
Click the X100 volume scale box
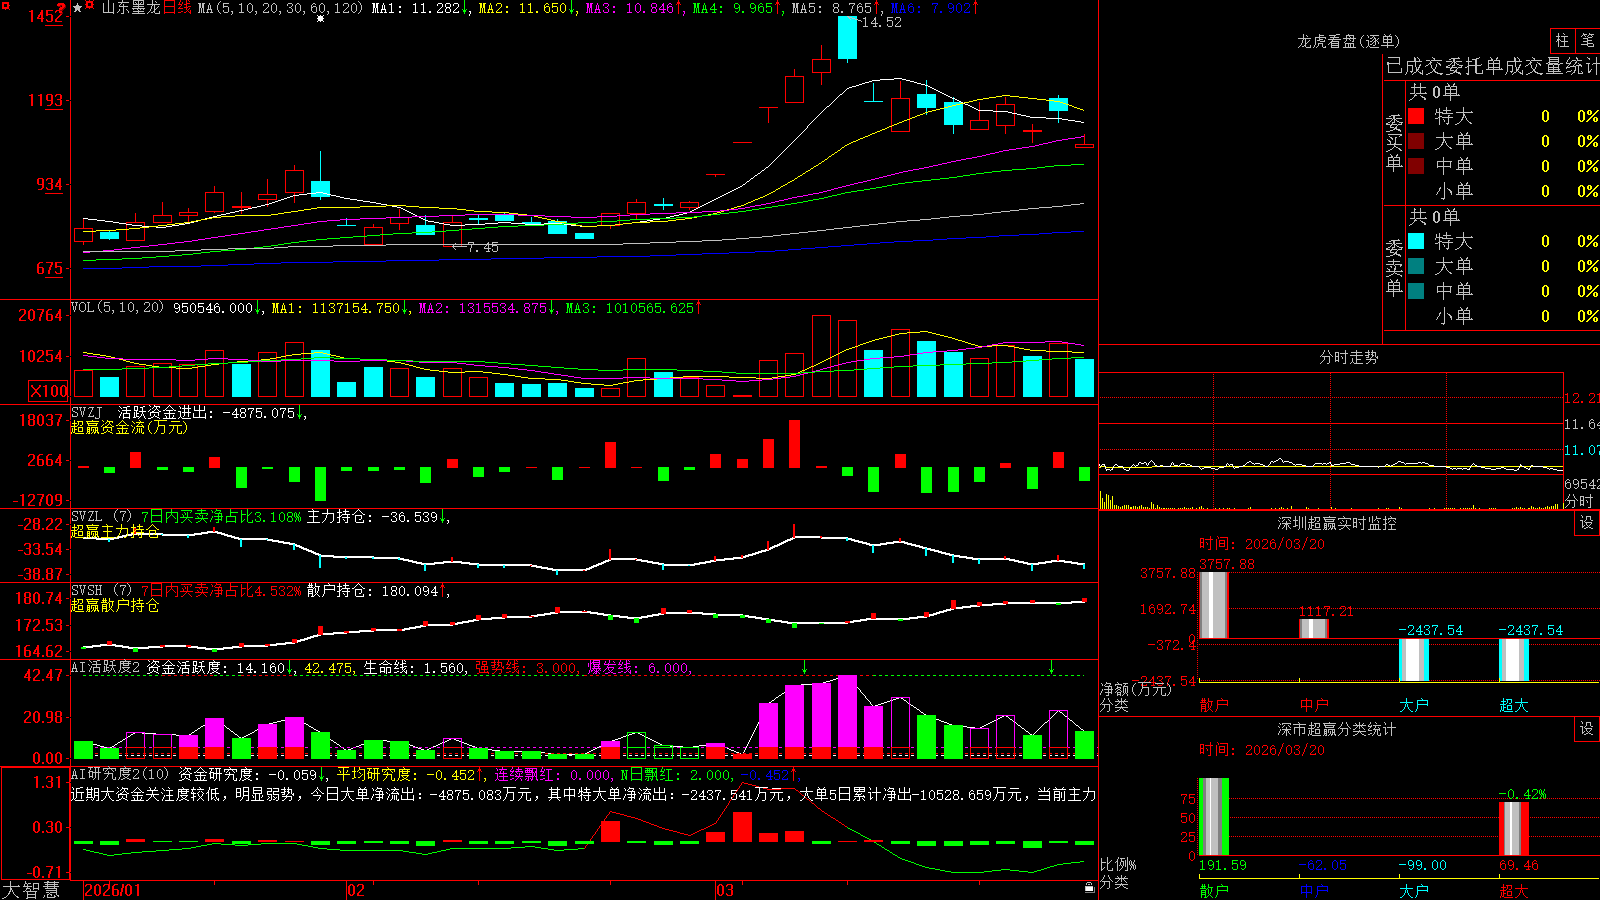click(x=48, y=391)
